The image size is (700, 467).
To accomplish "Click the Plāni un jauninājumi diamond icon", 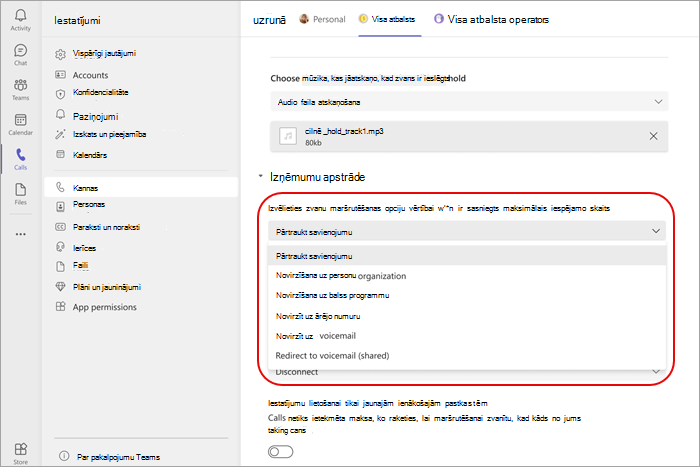I will click(60, 287).
